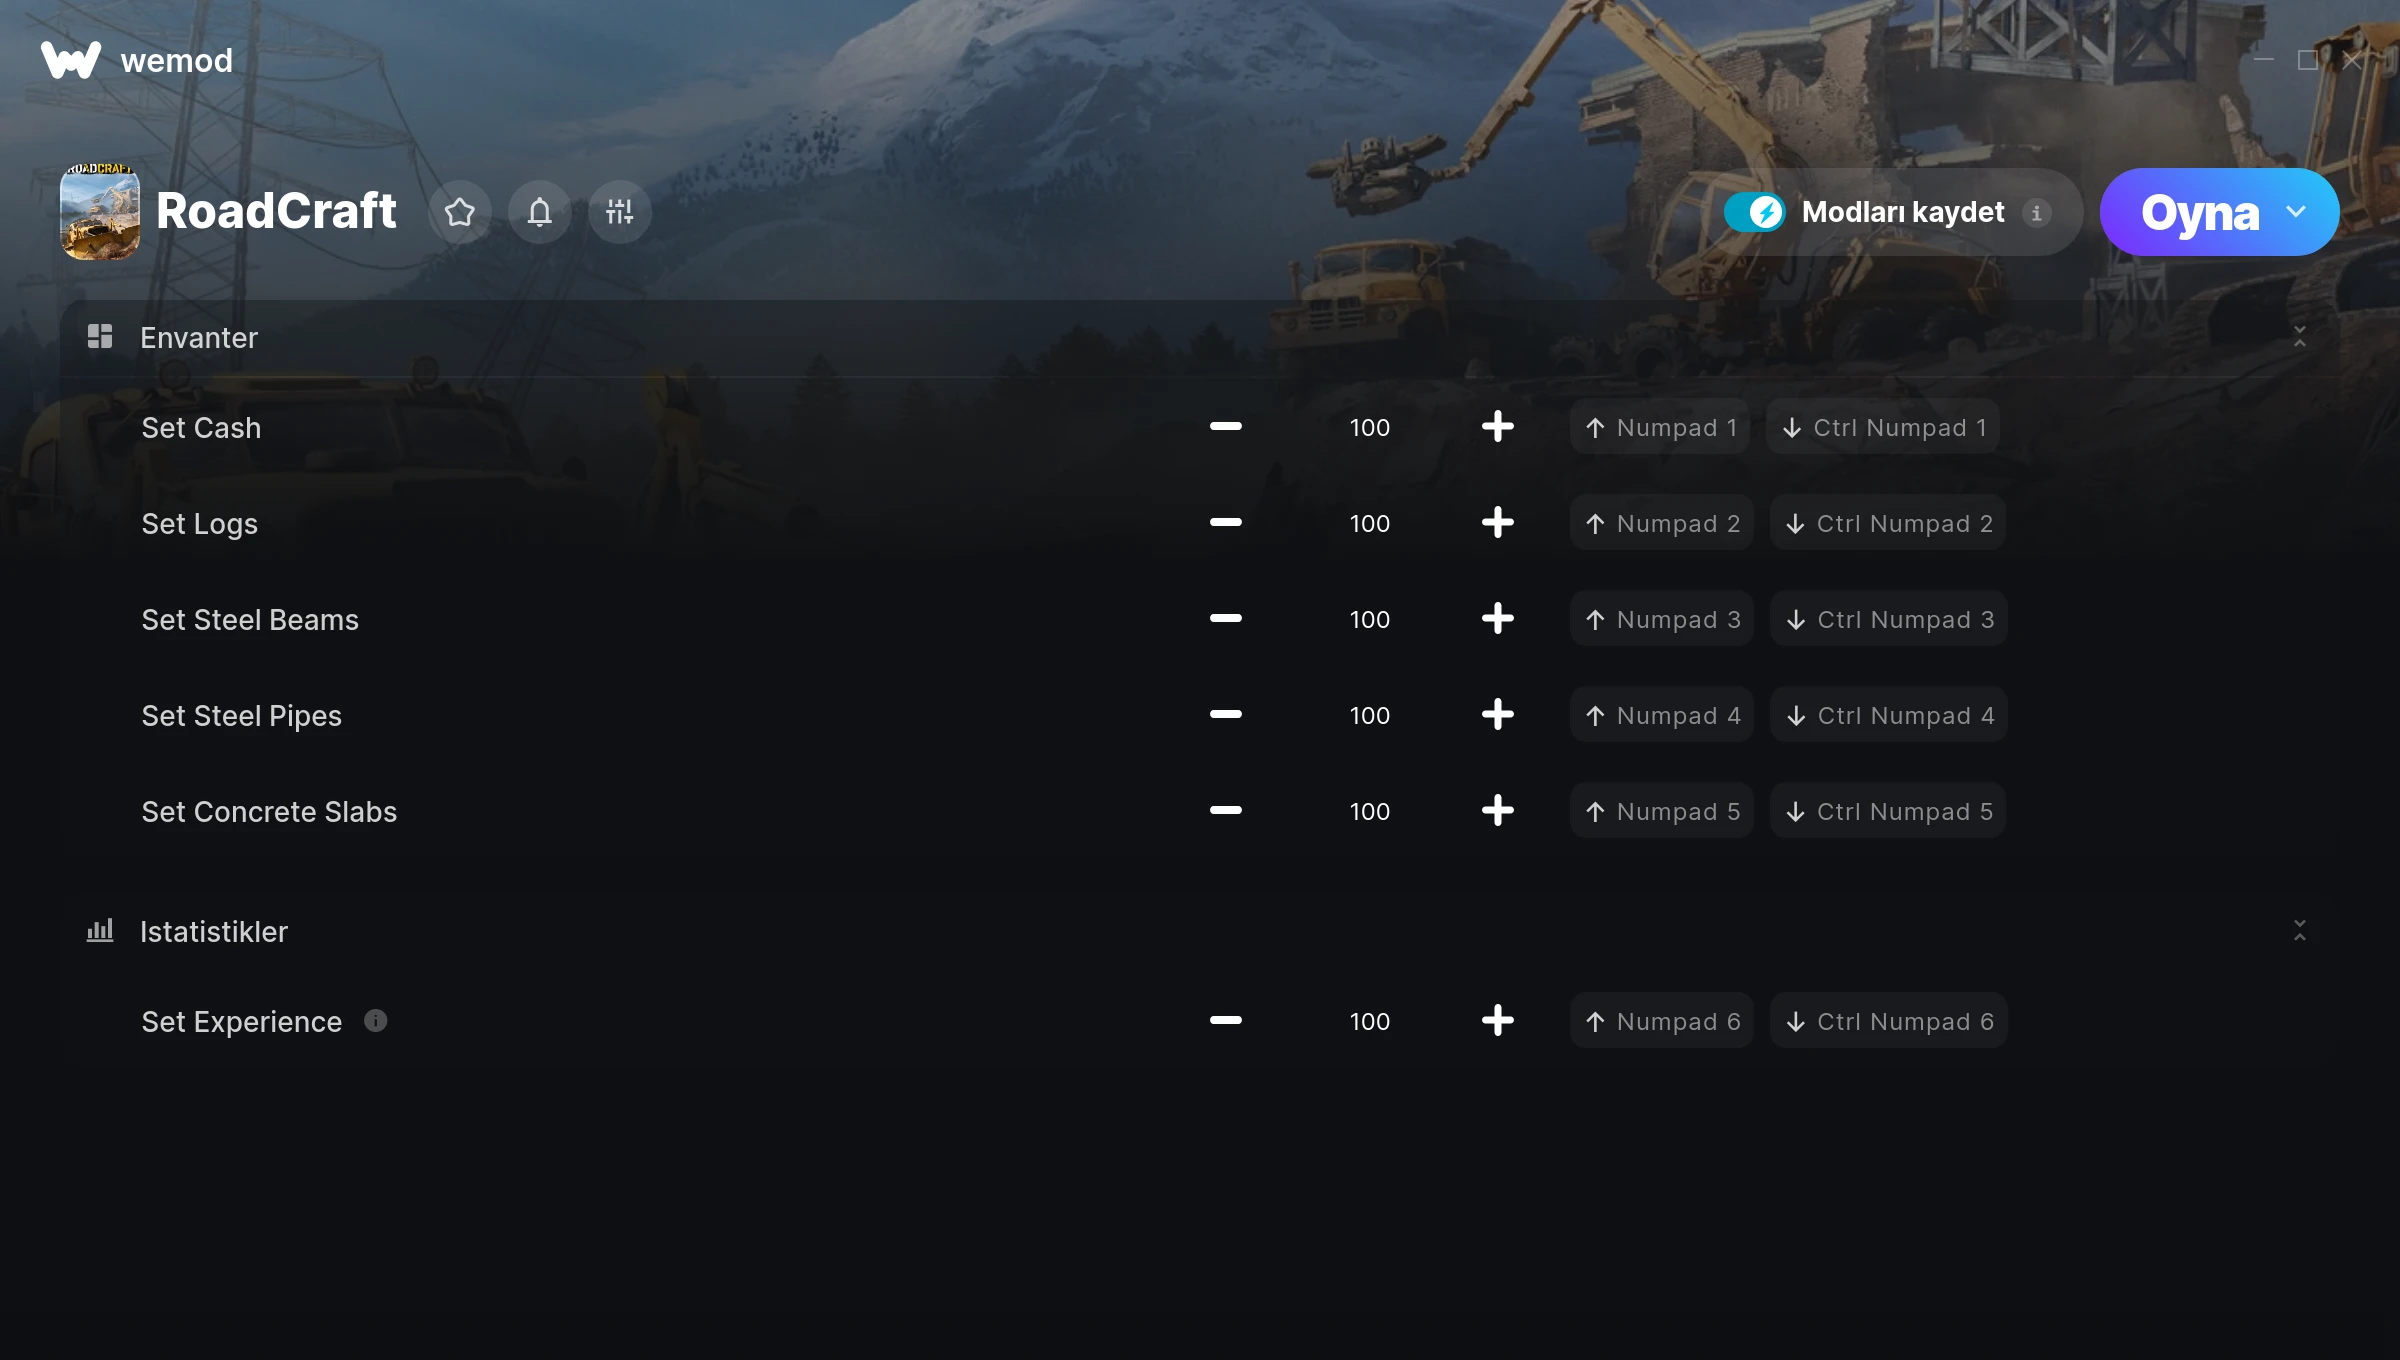Image resolution: width=2400 pixels, height=1360 pixels.
Task: Change the Ctrl Numpad 5 decrease hotkey
Action: point(1888,811)
